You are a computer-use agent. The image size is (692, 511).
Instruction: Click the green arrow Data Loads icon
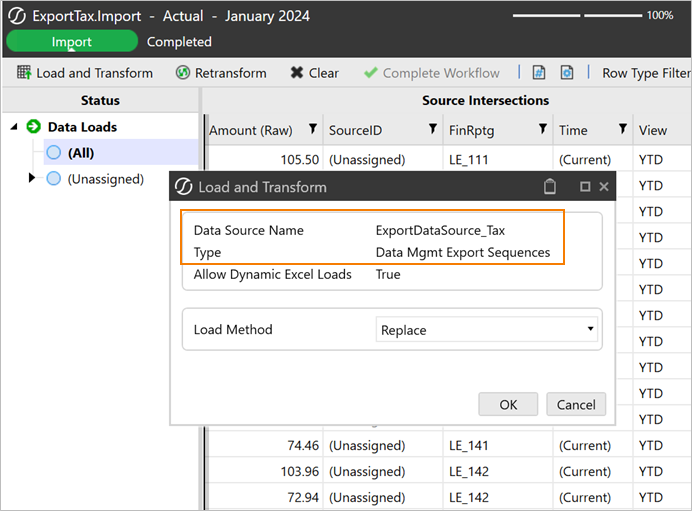(x=34, y=127)
